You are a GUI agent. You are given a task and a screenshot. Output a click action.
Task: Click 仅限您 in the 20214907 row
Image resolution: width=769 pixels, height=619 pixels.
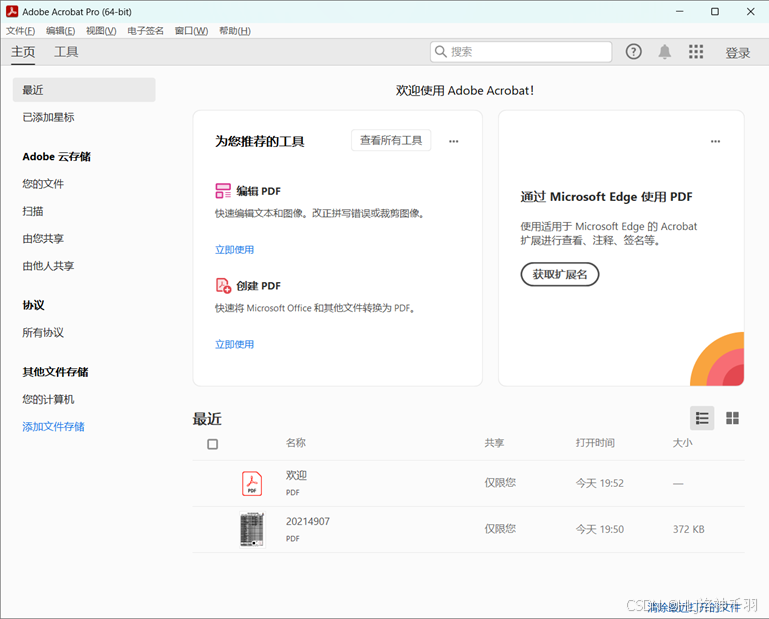point(500,529)
